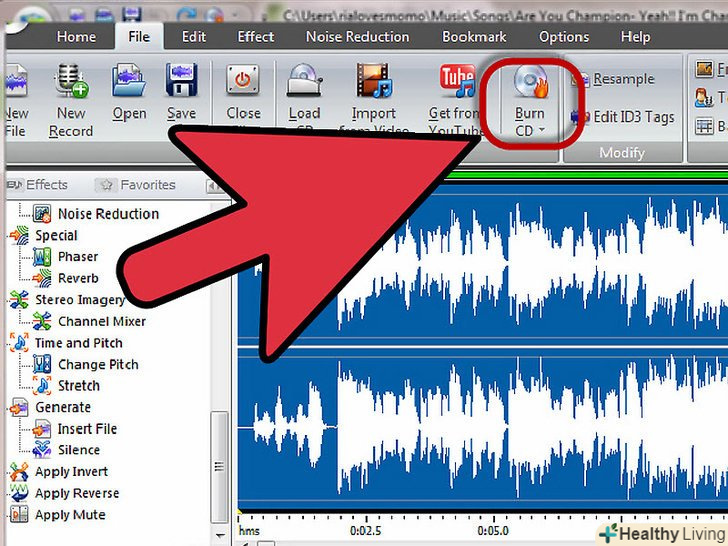Click the Burn CD disc icon

pyautogui.click(x=531, y=81)
